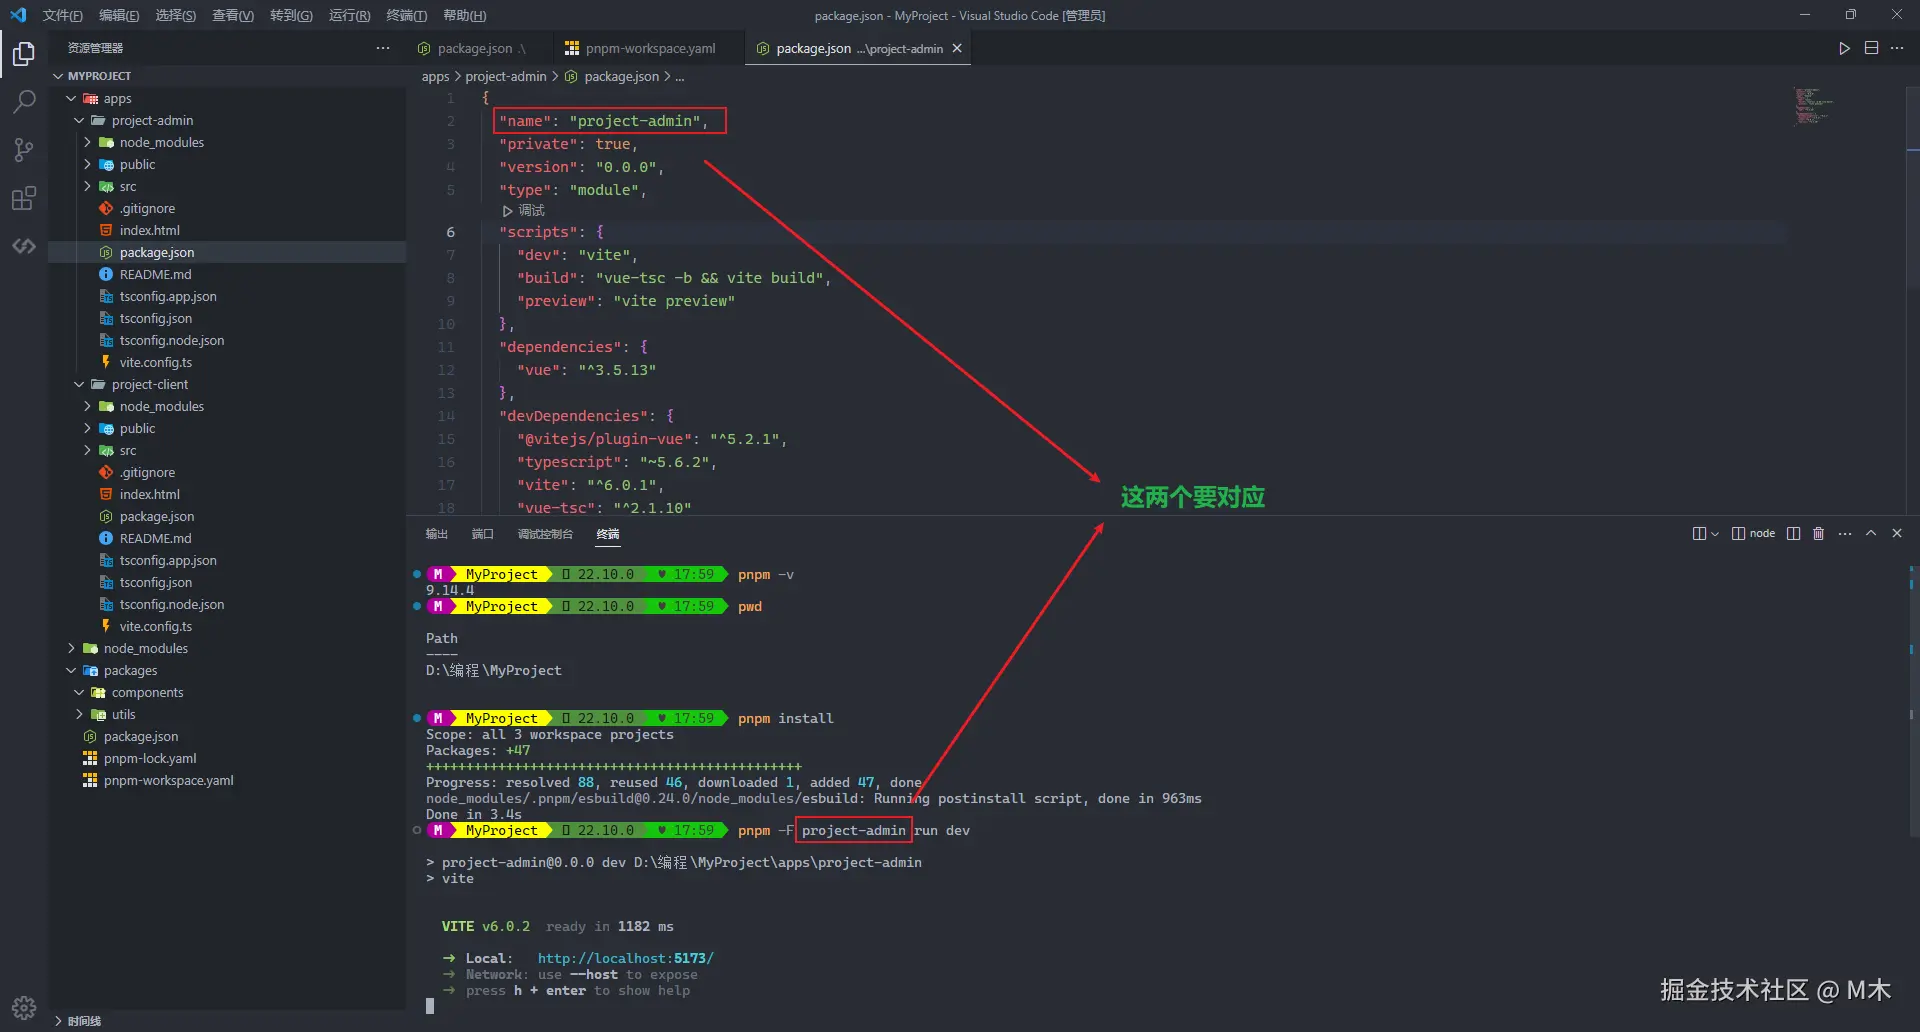1920x1032 pixels.
Task: Expand the public folder inside project-client
Action: click(x=87, y=428)
